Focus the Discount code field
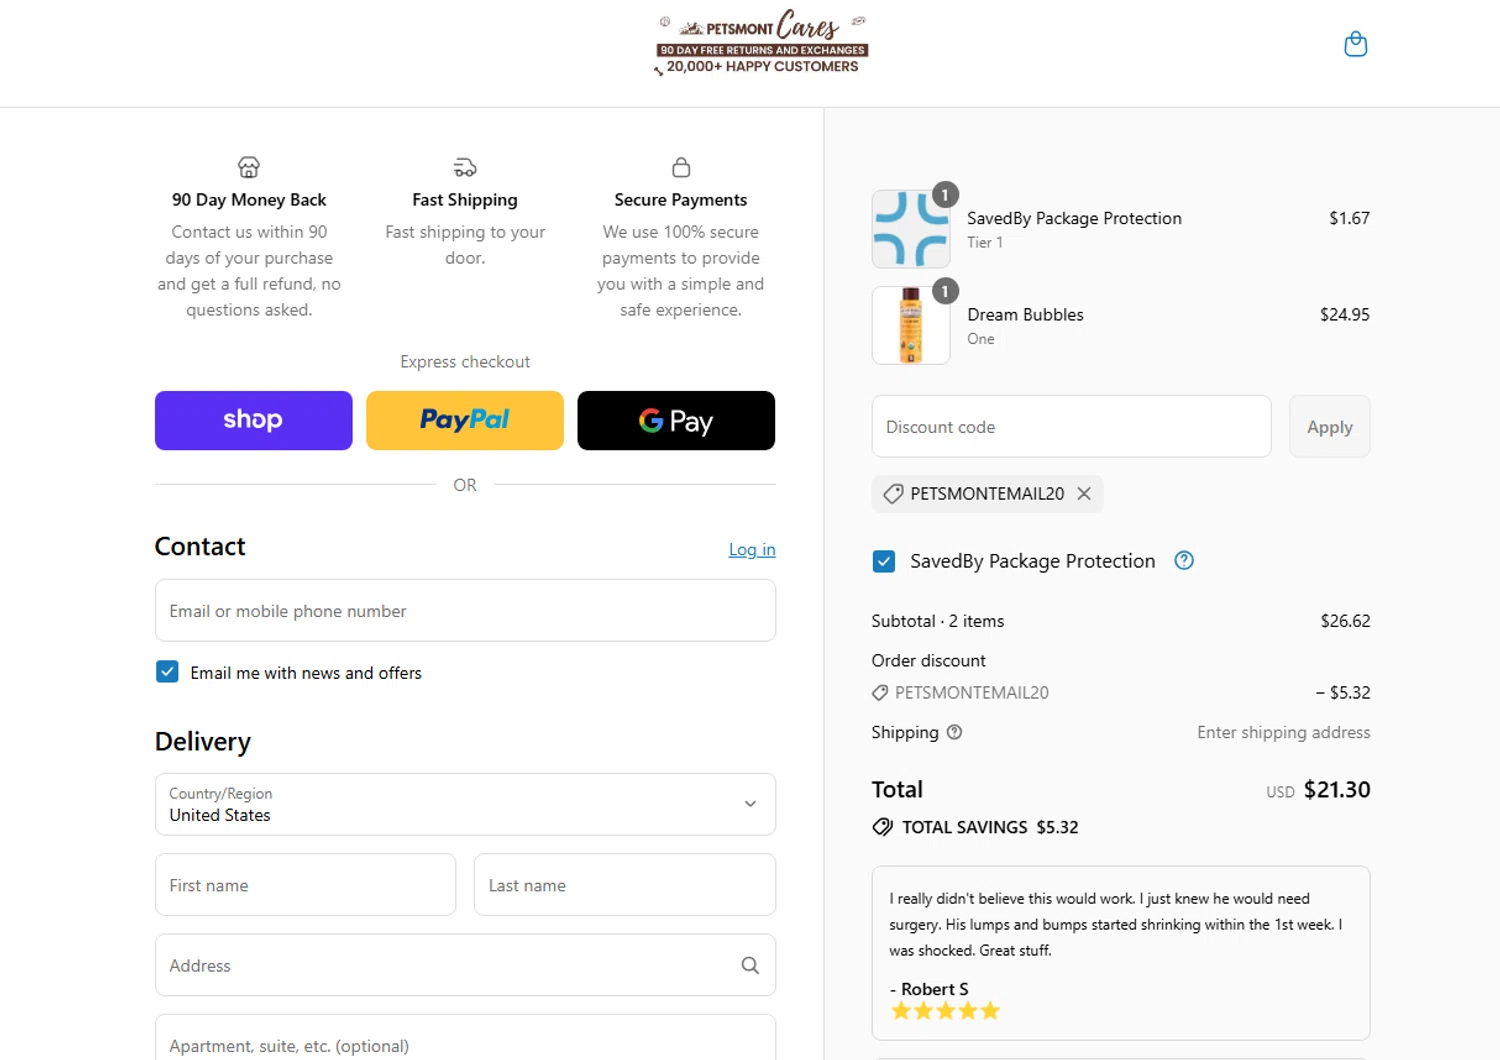Viewport: 1500px width, 1060px height. click(x=1072, y=427)
